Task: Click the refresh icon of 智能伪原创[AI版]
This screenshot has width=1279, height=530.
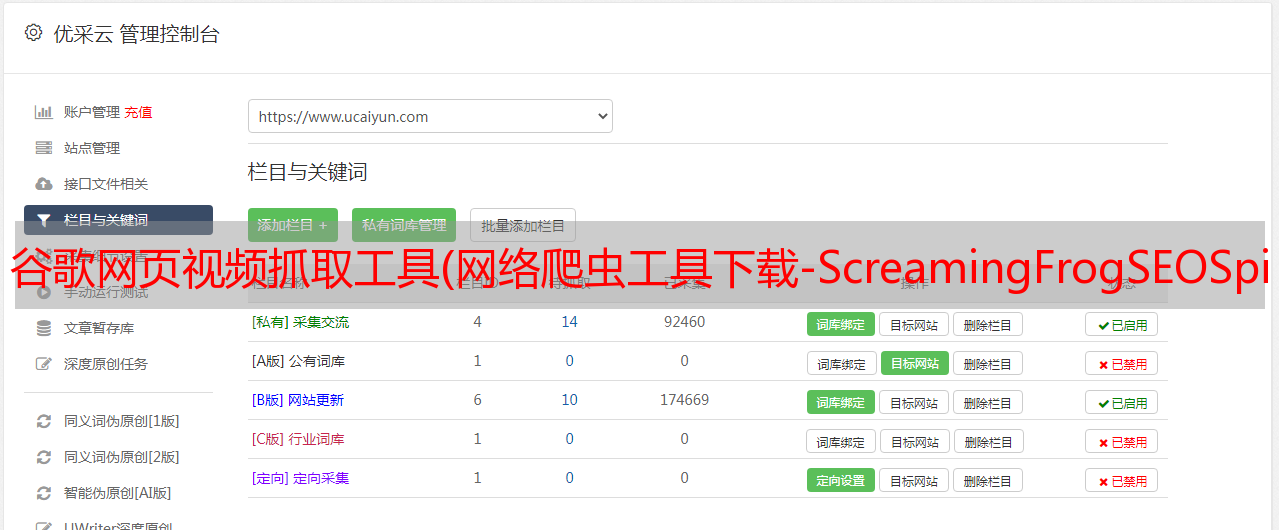Action: (43, 493)
